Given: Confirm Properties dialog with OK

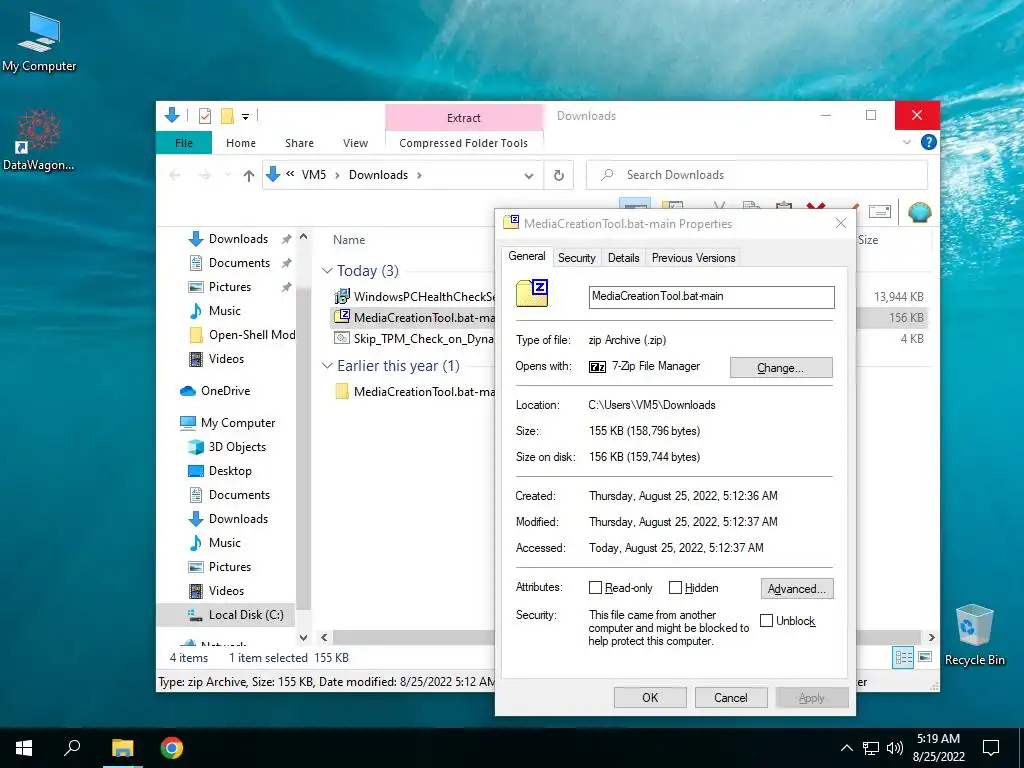Looking at the screenshot, I should coord(650,697).
